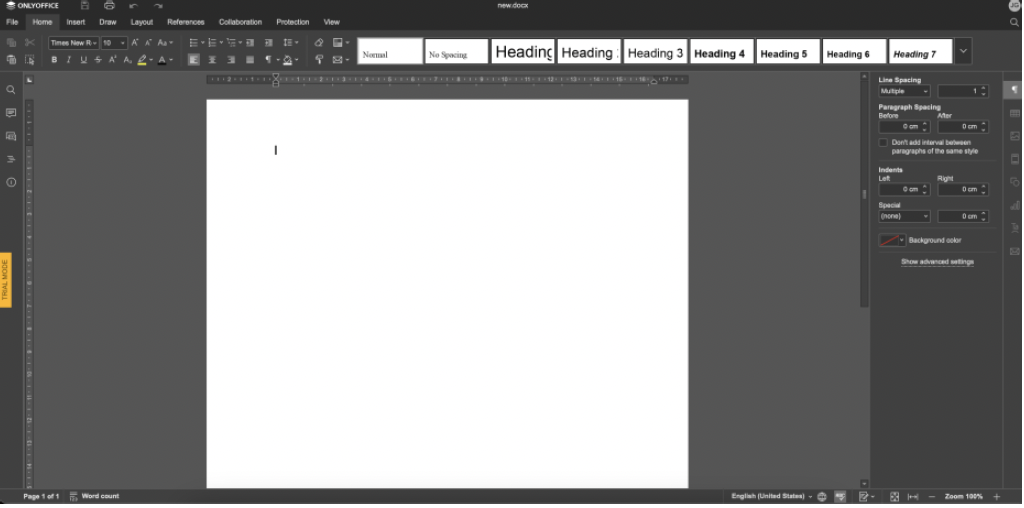This screenshot has width=1024, height=508.
Task: Open the Background color swatch
Action: tap(891, 240)
